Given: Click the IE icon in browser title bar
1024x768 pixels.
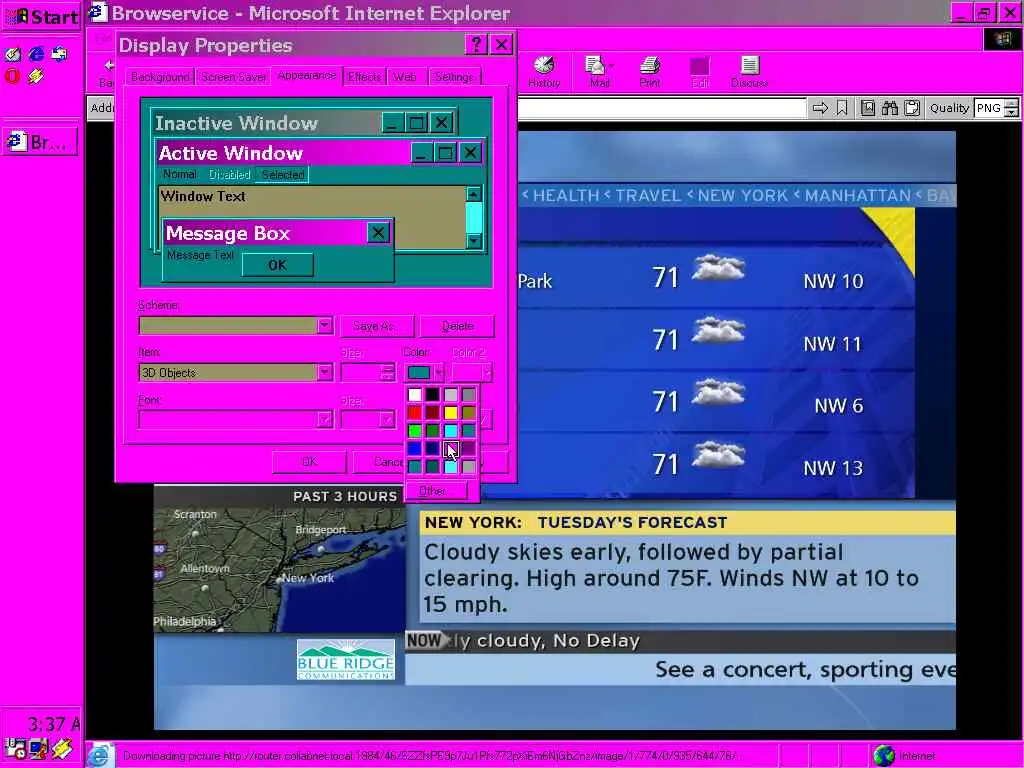Looking at the screenshot, I should (x=98, y=12).
